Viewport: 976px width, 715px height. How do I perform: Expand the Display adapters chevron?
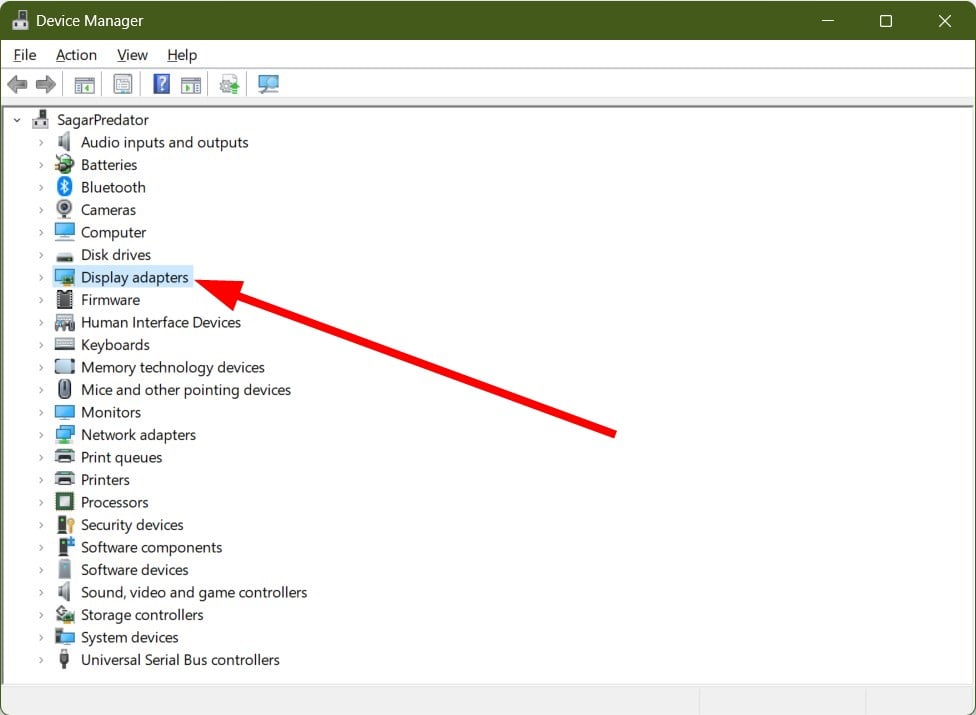point(41,278)
